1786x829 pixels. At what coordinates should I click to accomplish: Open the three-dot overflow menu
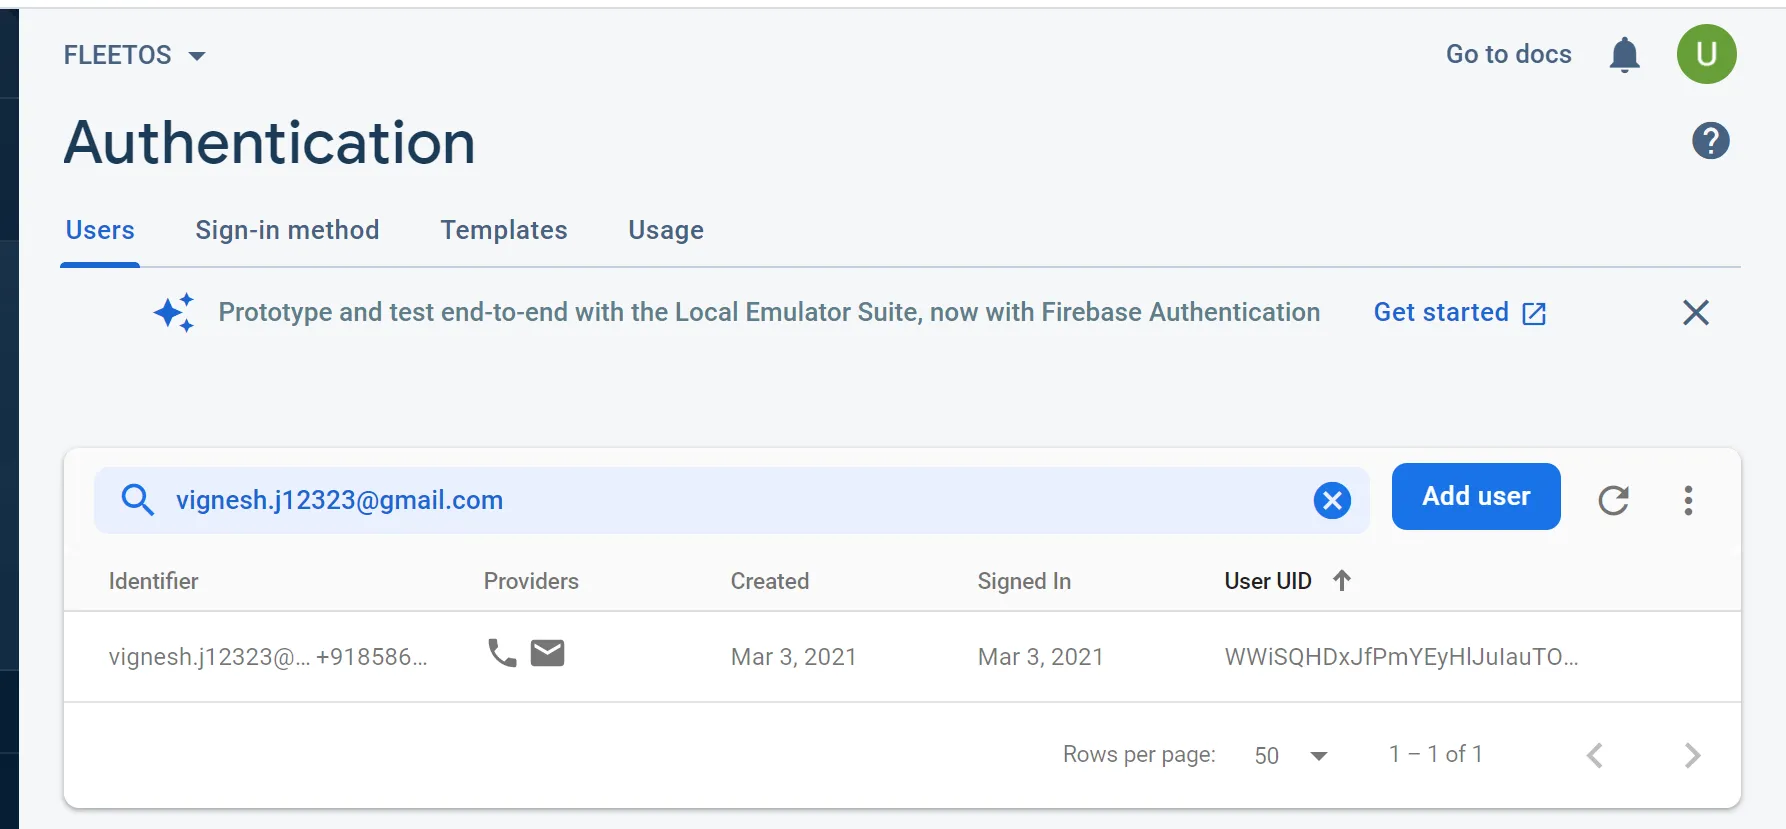(1688, 500)
